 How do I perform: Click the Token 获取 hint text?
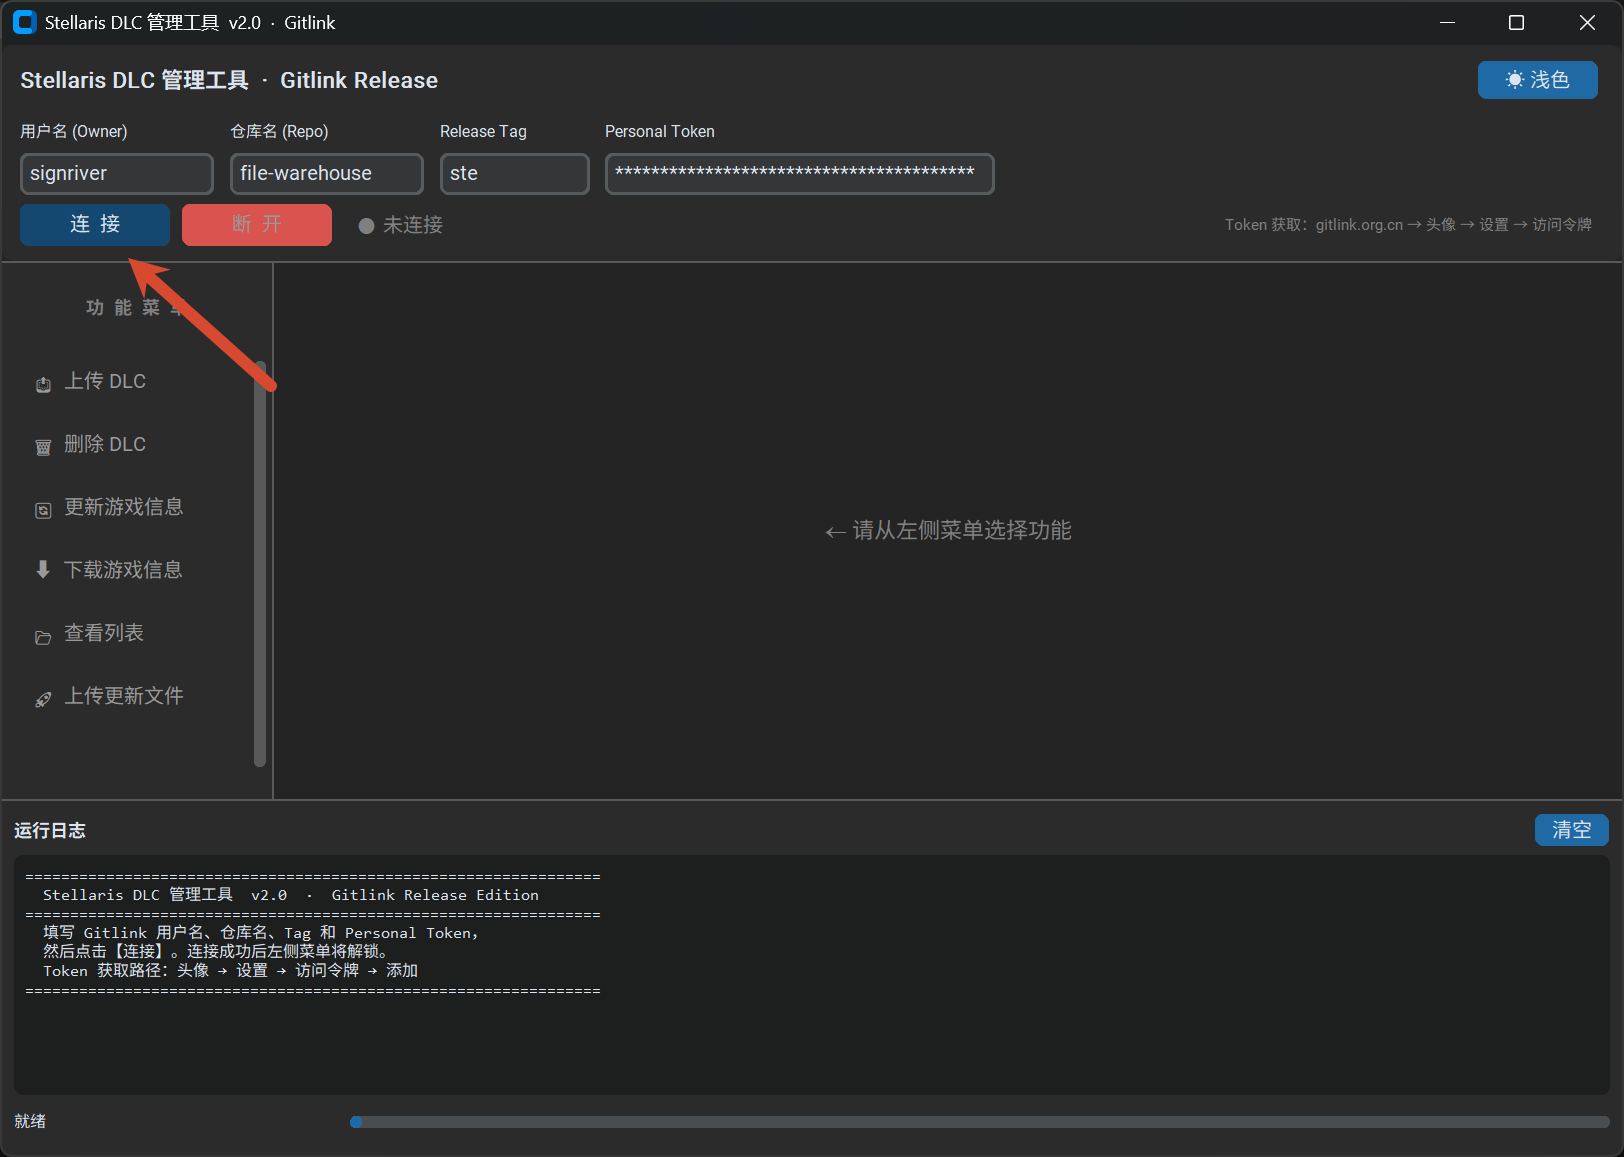click(x=1408, y=225)
